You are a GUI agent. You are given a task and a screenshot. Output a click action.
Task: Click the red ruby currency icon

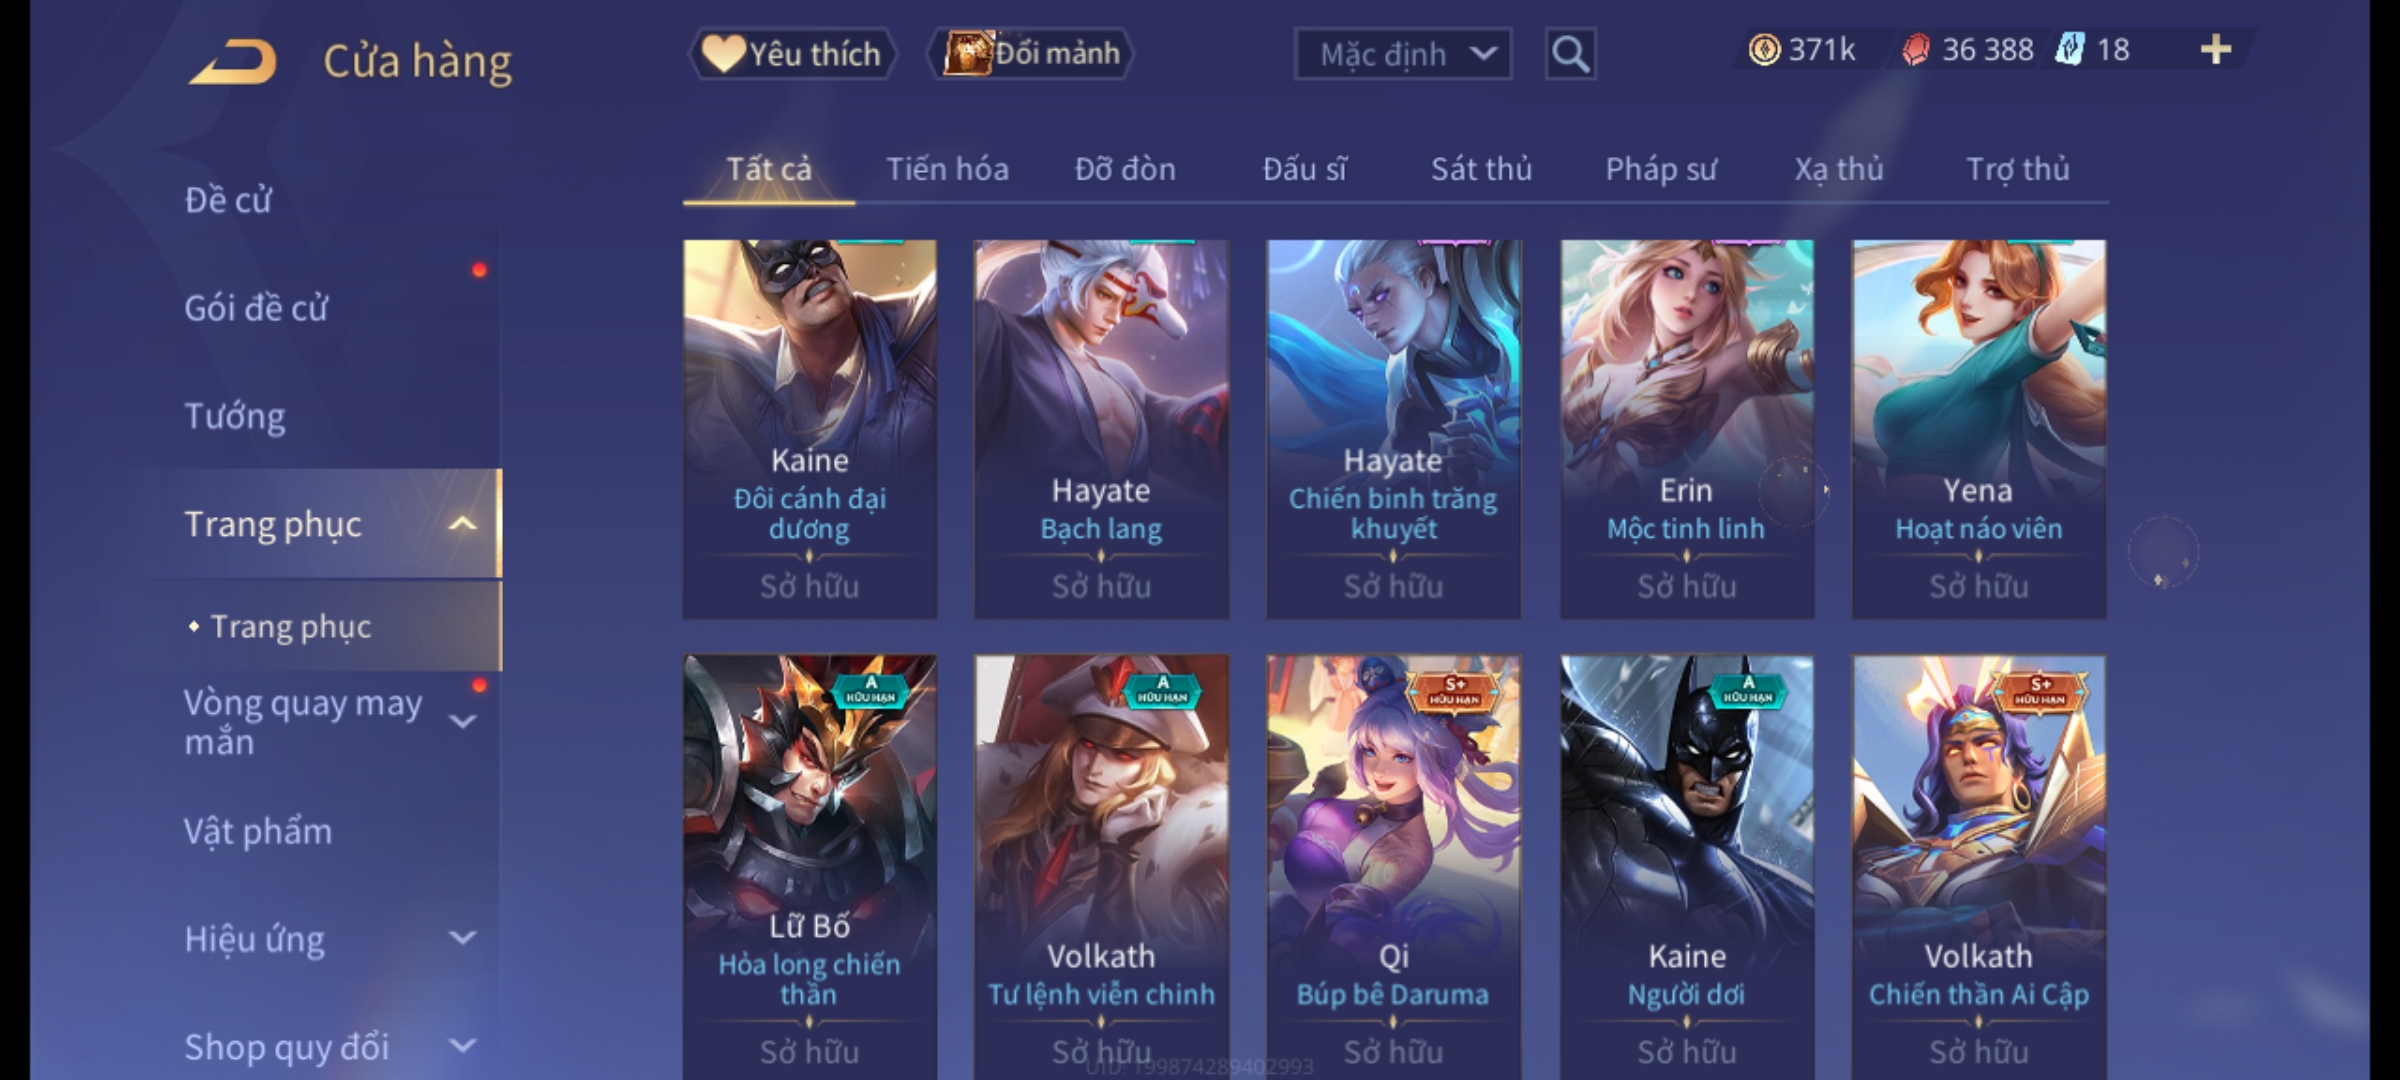1915,50
